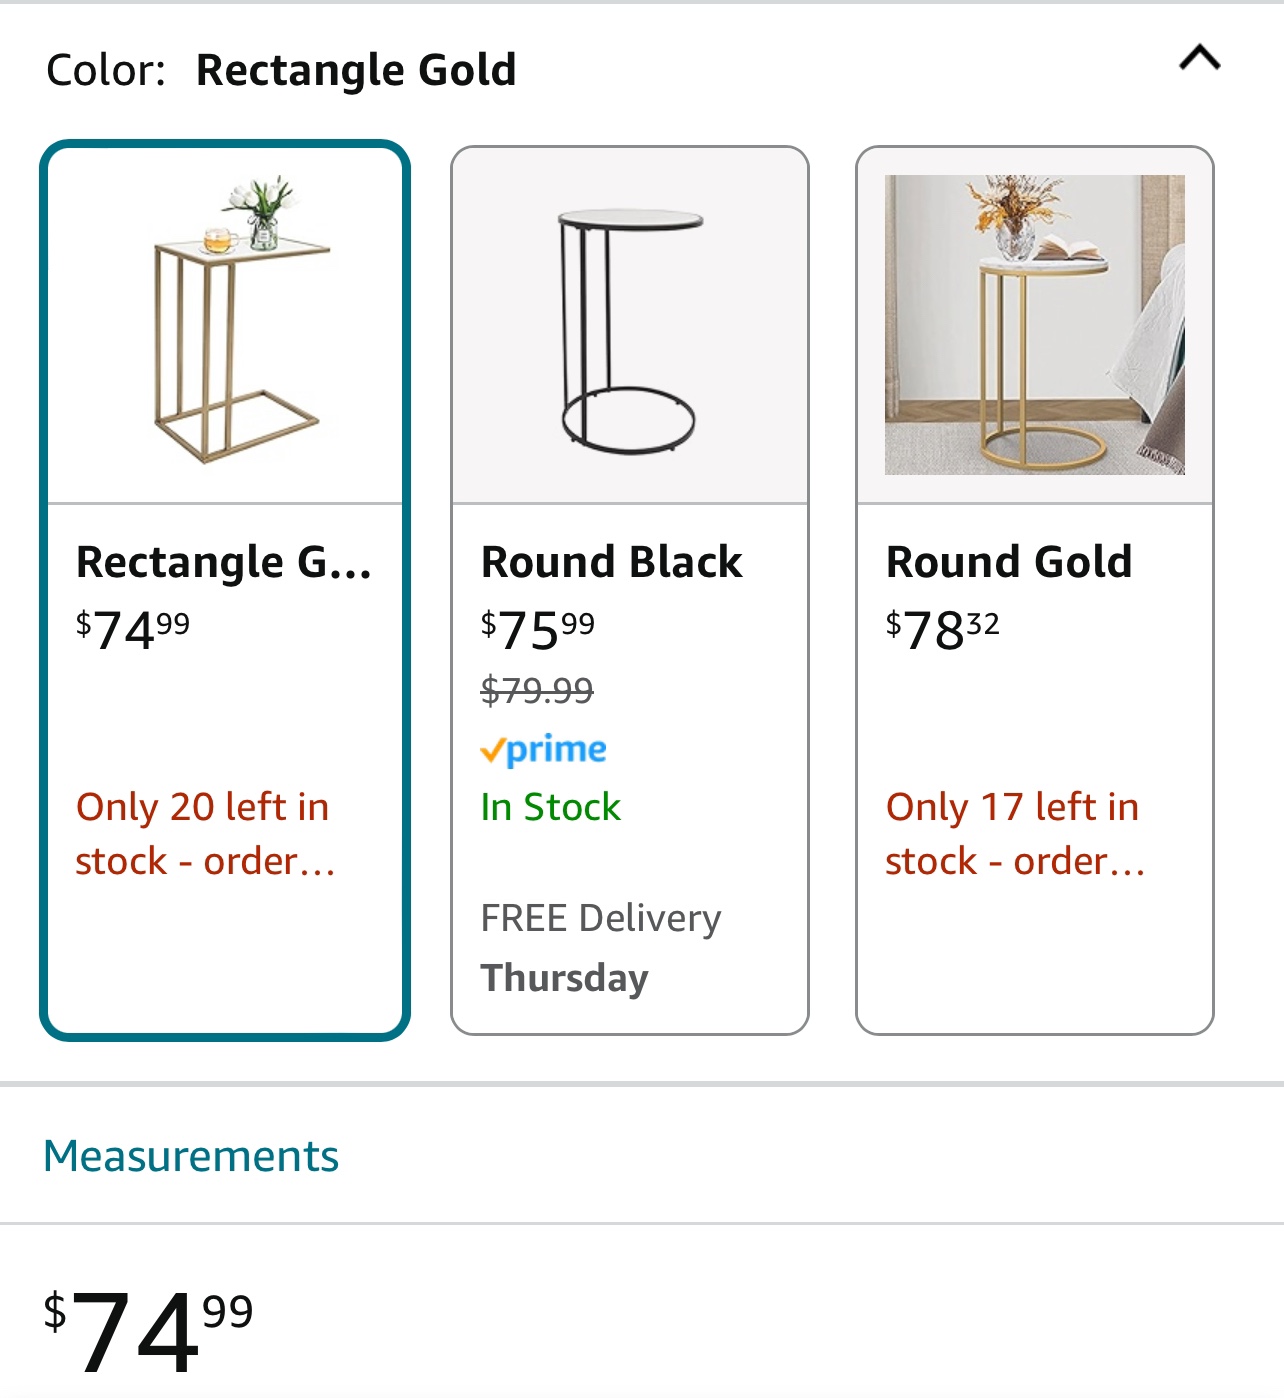Screen dimensions: 1284x1398
Task: Click the Round Gold title text
Action: 1008,562
